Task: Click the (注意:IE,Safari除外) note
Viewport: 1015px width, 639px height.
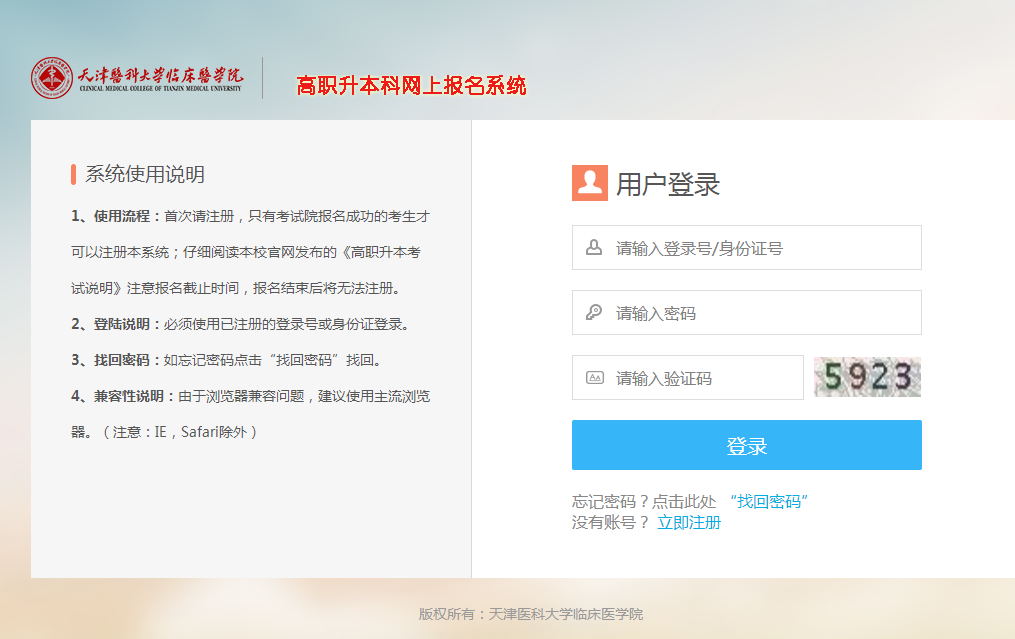Action: click(180, 432)
